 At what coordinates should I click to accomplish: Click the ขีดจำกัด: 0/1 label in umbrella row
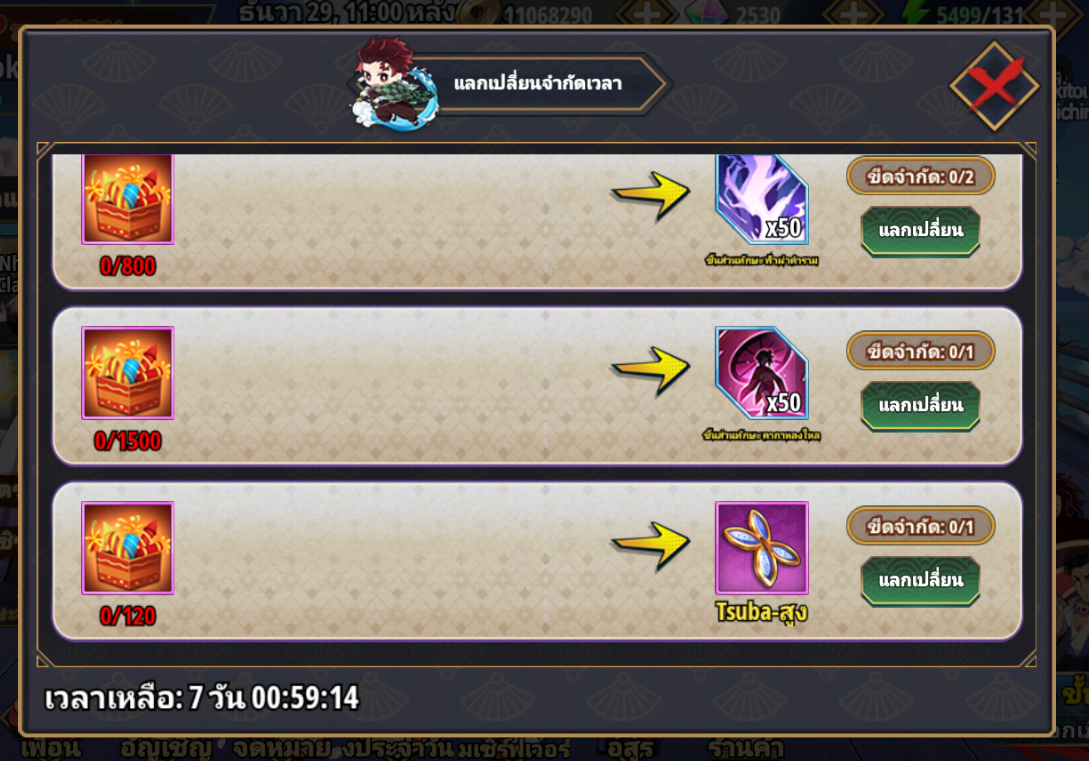point(920,351)
